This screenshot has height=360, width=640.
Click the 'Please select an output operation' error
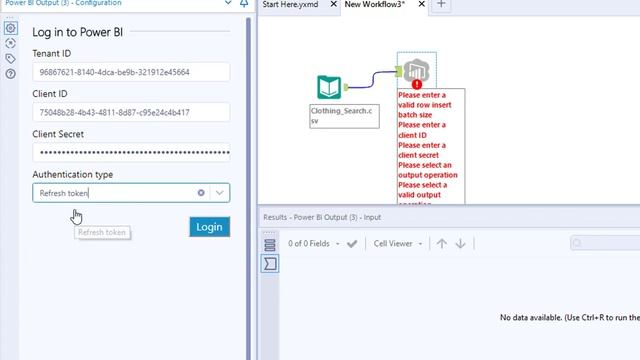point(428,170)
